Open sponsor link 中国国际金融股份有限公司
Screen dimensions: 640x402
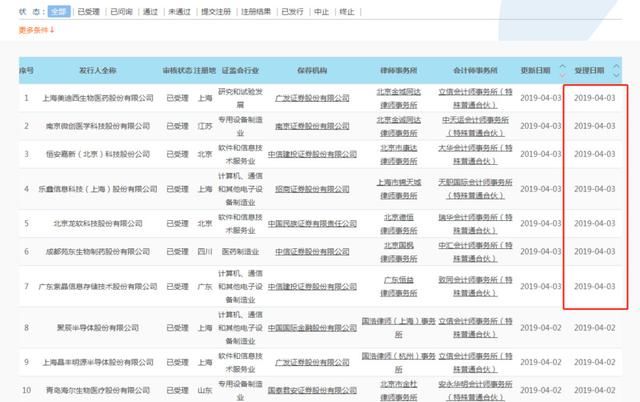pos(312,328)
